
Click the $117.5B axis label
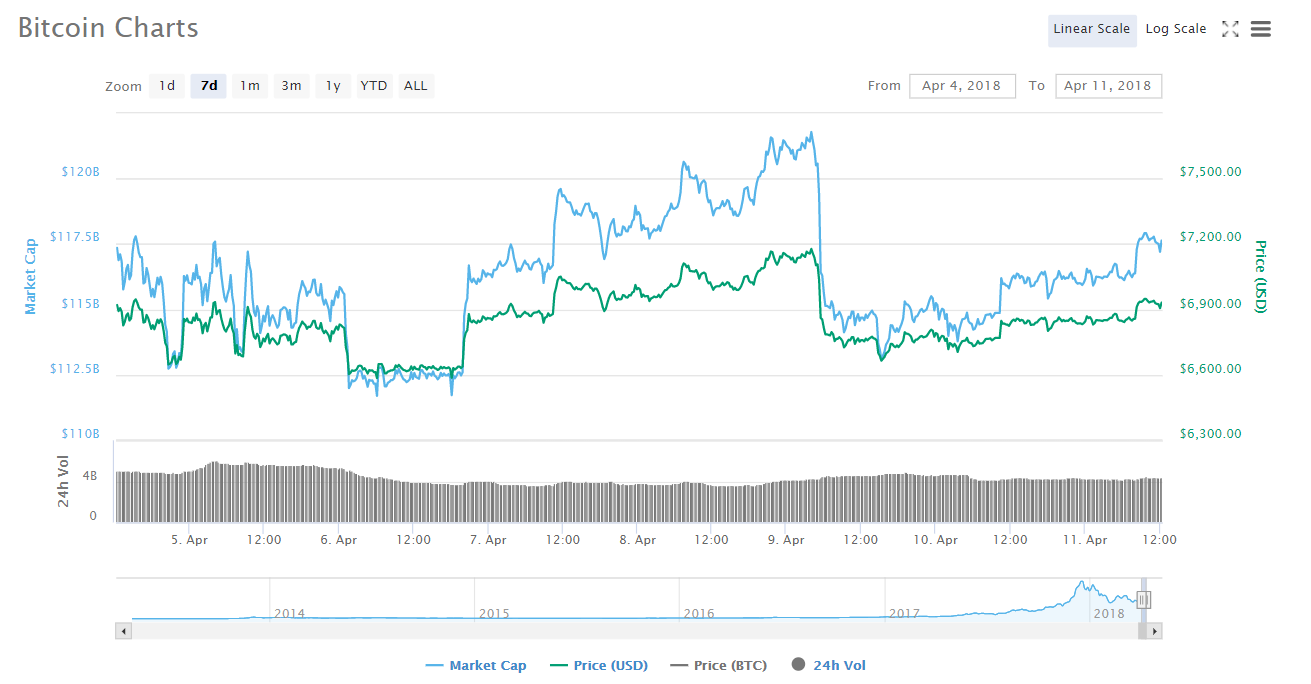pos(75,237)
